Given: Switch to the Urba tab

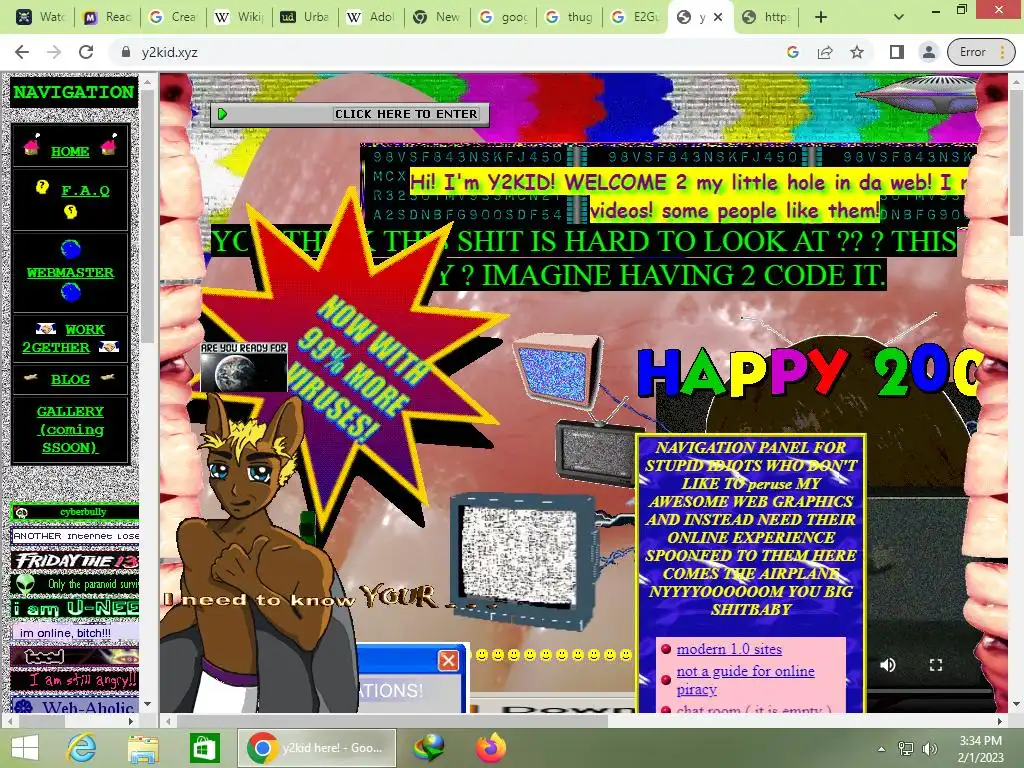Looking at the screenshot, I should [x=306, y=17].
